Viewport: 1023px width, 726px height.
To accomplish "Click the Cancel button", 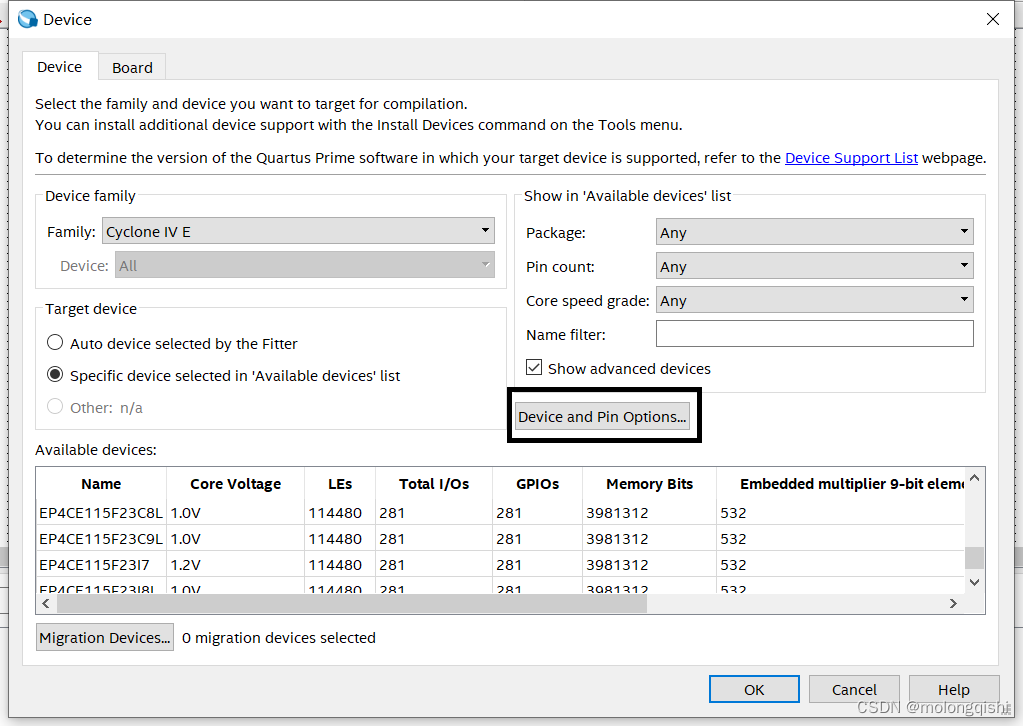I will click(854, 689).
